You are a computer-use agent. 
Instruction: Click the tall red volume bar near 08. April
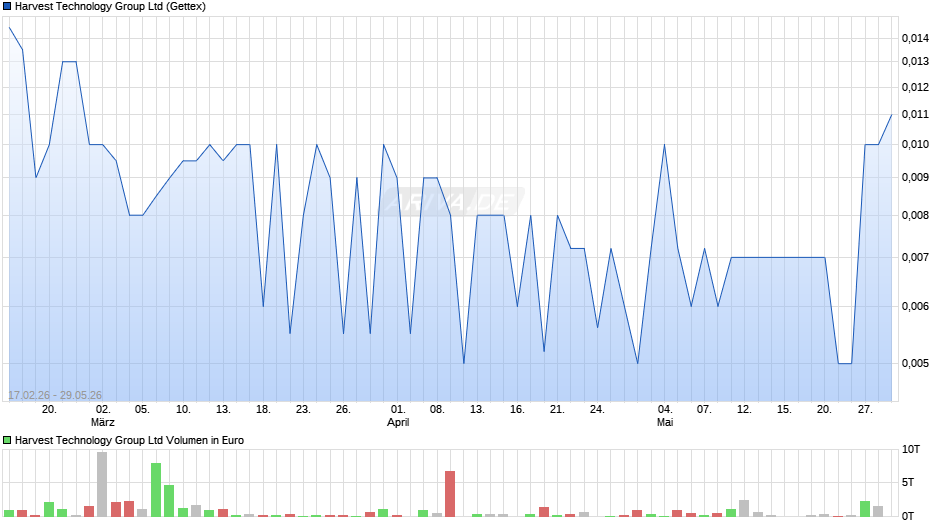click(450, 494)
